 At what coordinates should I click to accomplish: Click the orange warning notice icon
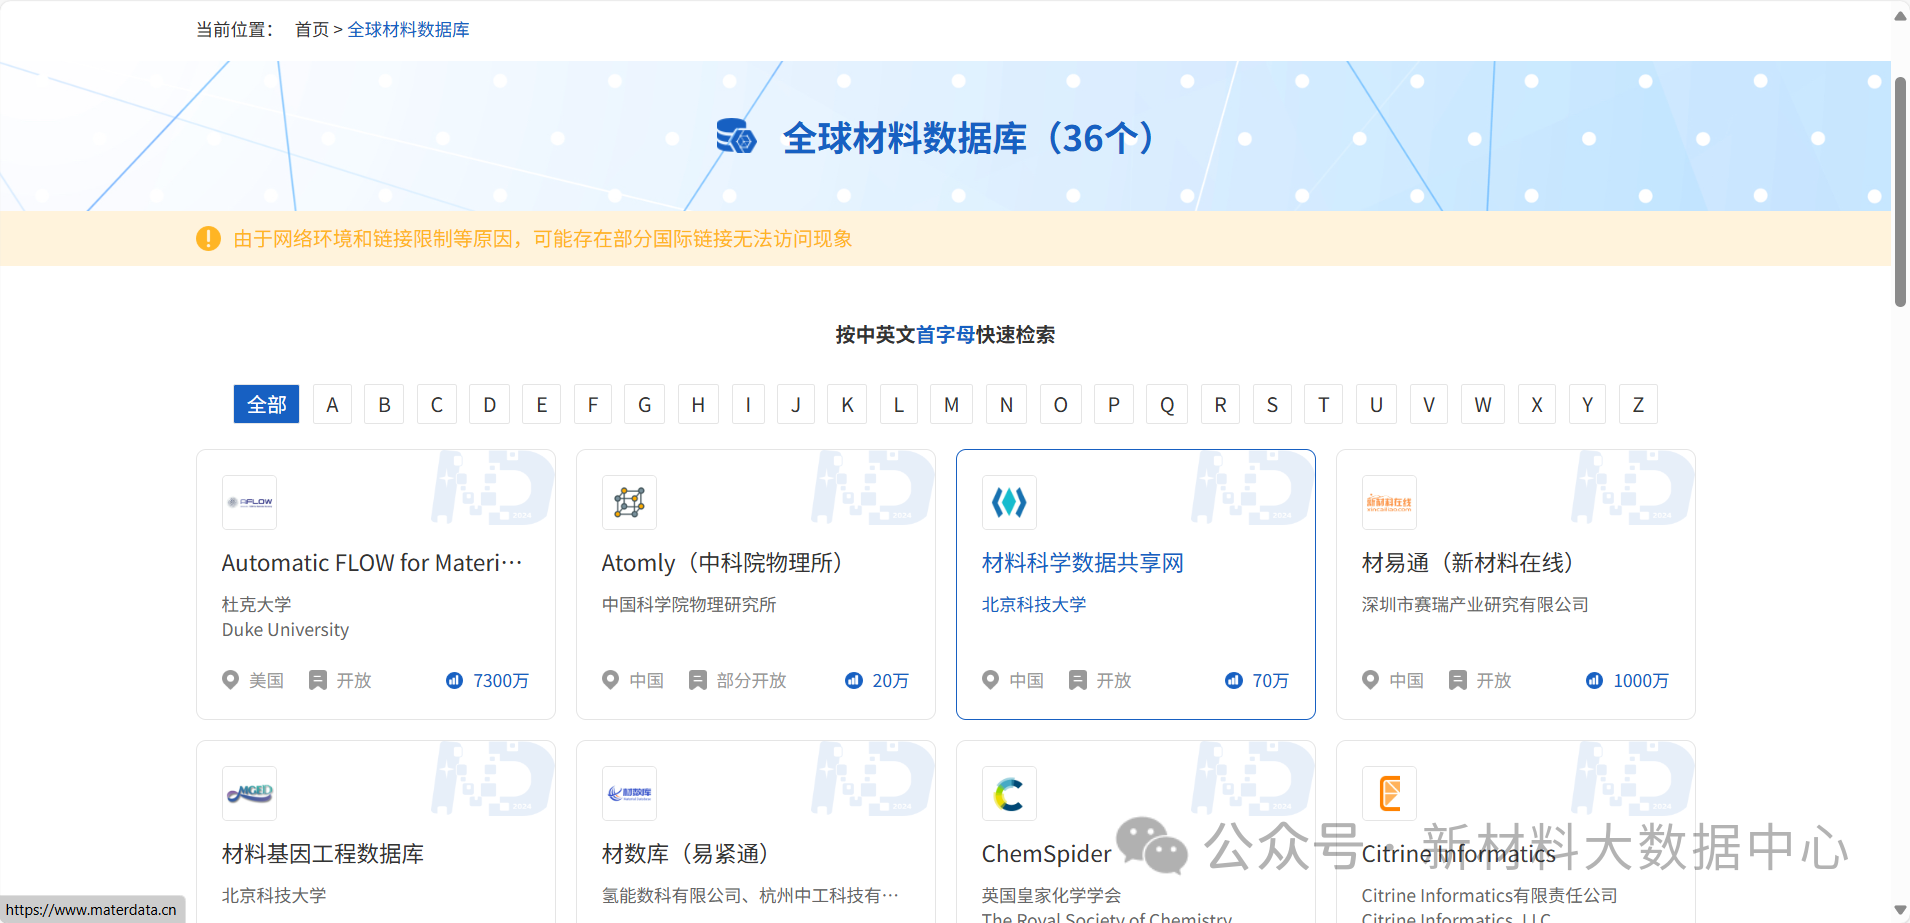[208, 238]
